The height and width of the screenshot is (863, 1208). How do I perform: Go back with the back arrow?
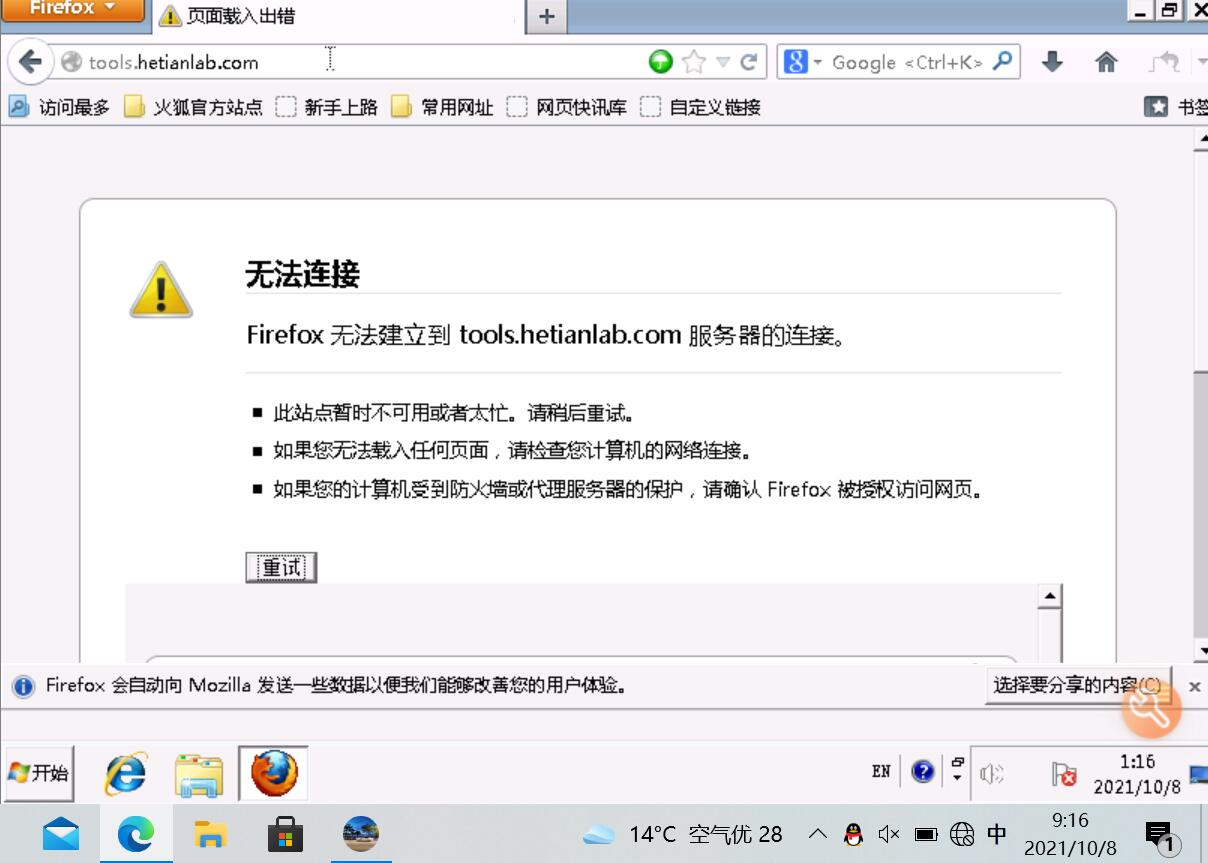click(30, 62)
